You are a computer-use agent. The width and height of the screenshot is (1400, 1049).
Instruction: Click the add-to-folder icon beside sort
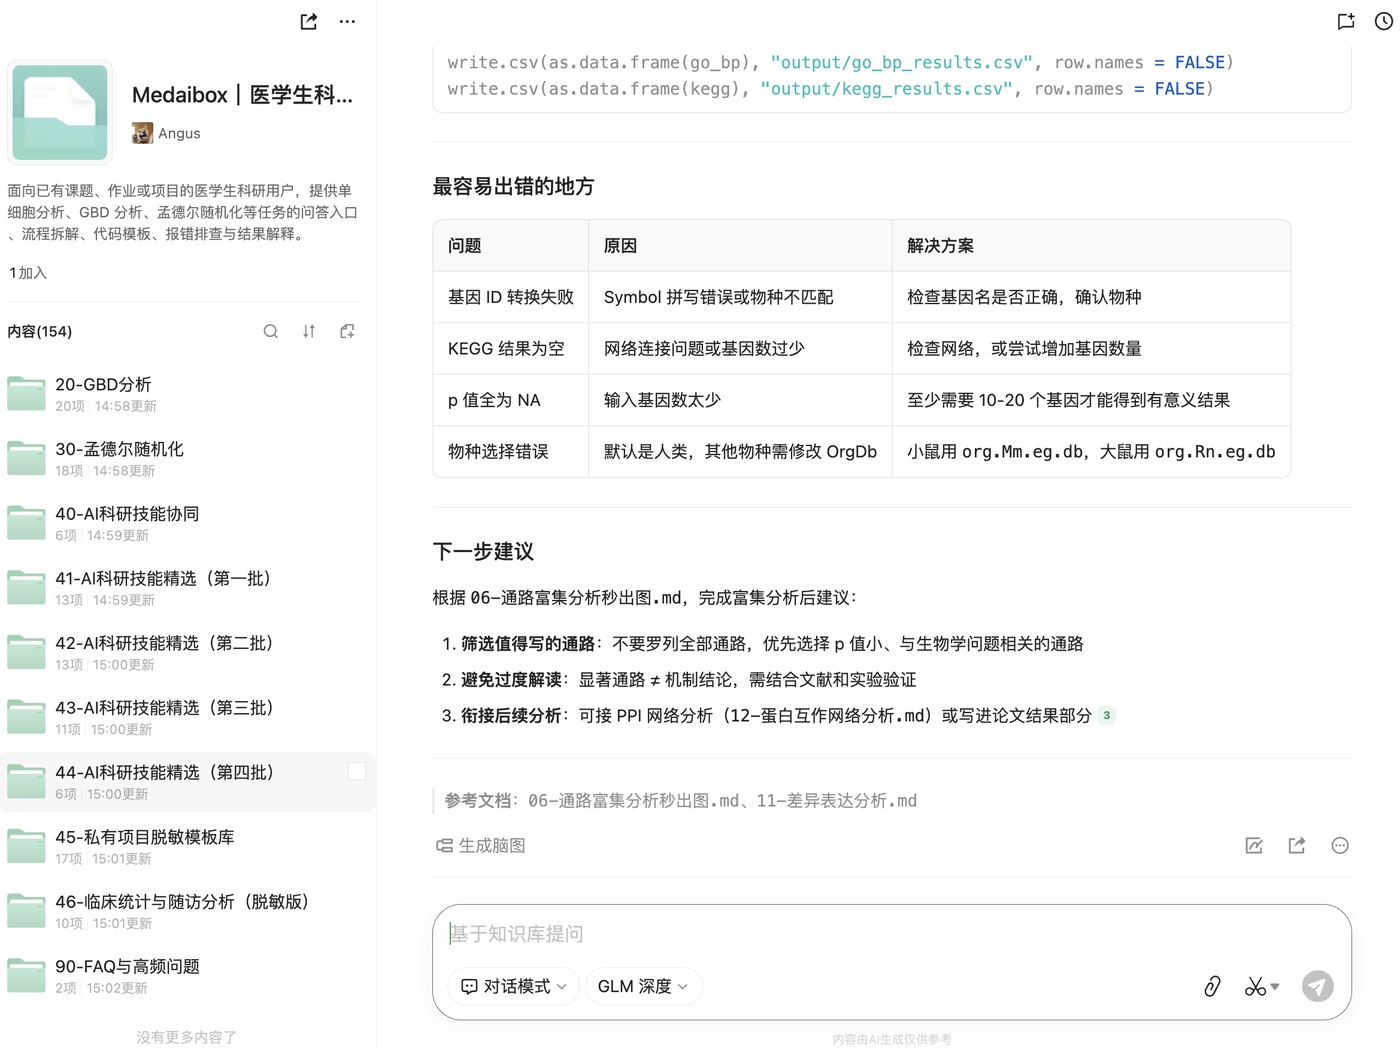tap(347, 331)
